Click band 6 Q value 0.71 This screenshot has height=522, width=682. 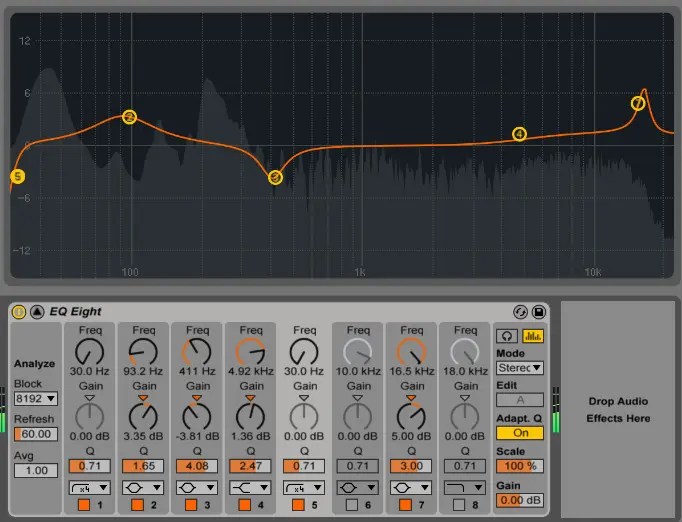tap(358, 466)
